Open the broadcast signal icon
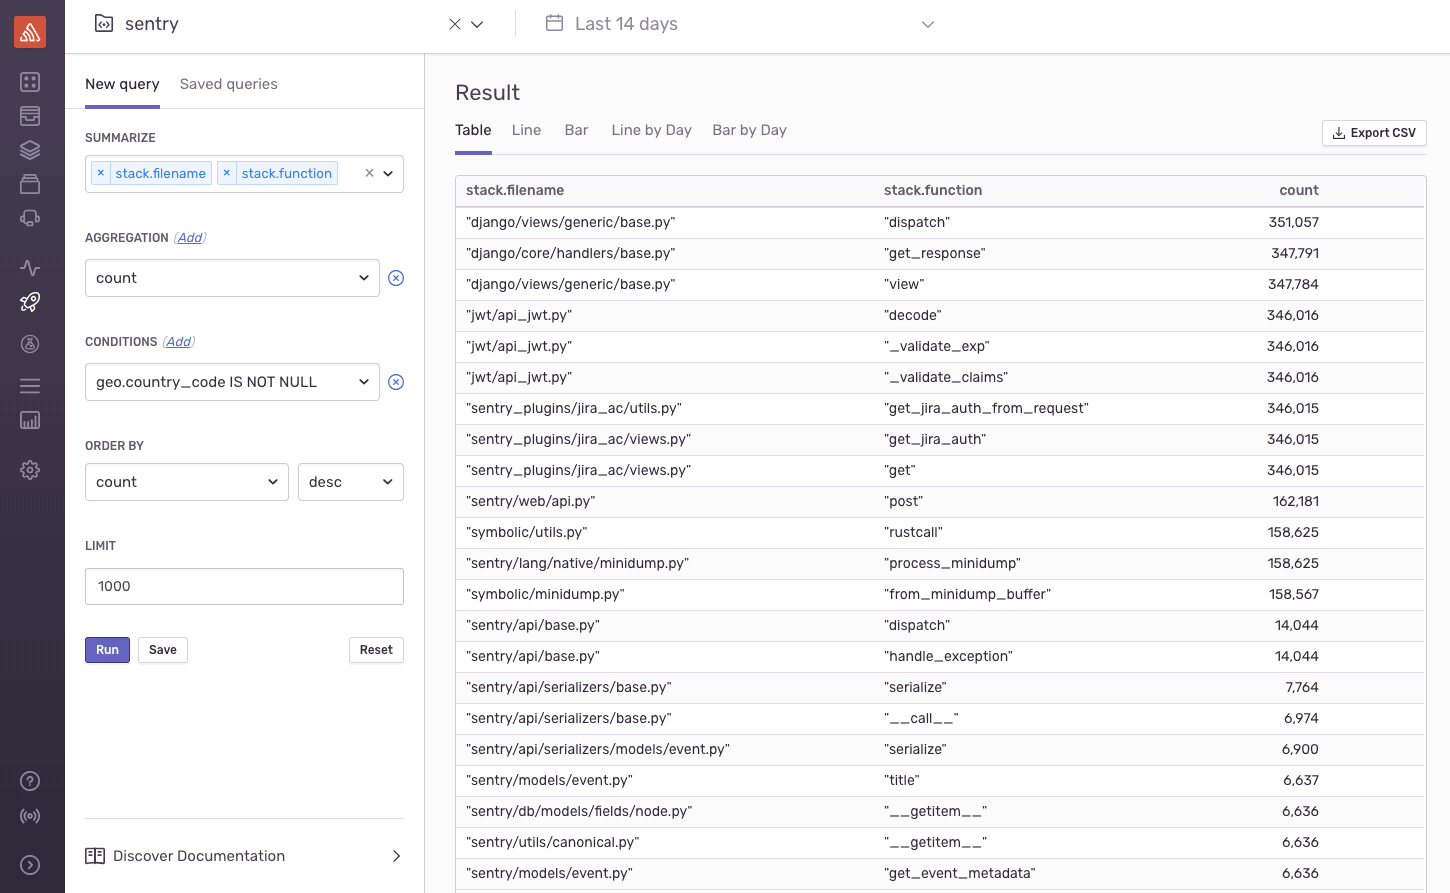 30,816
